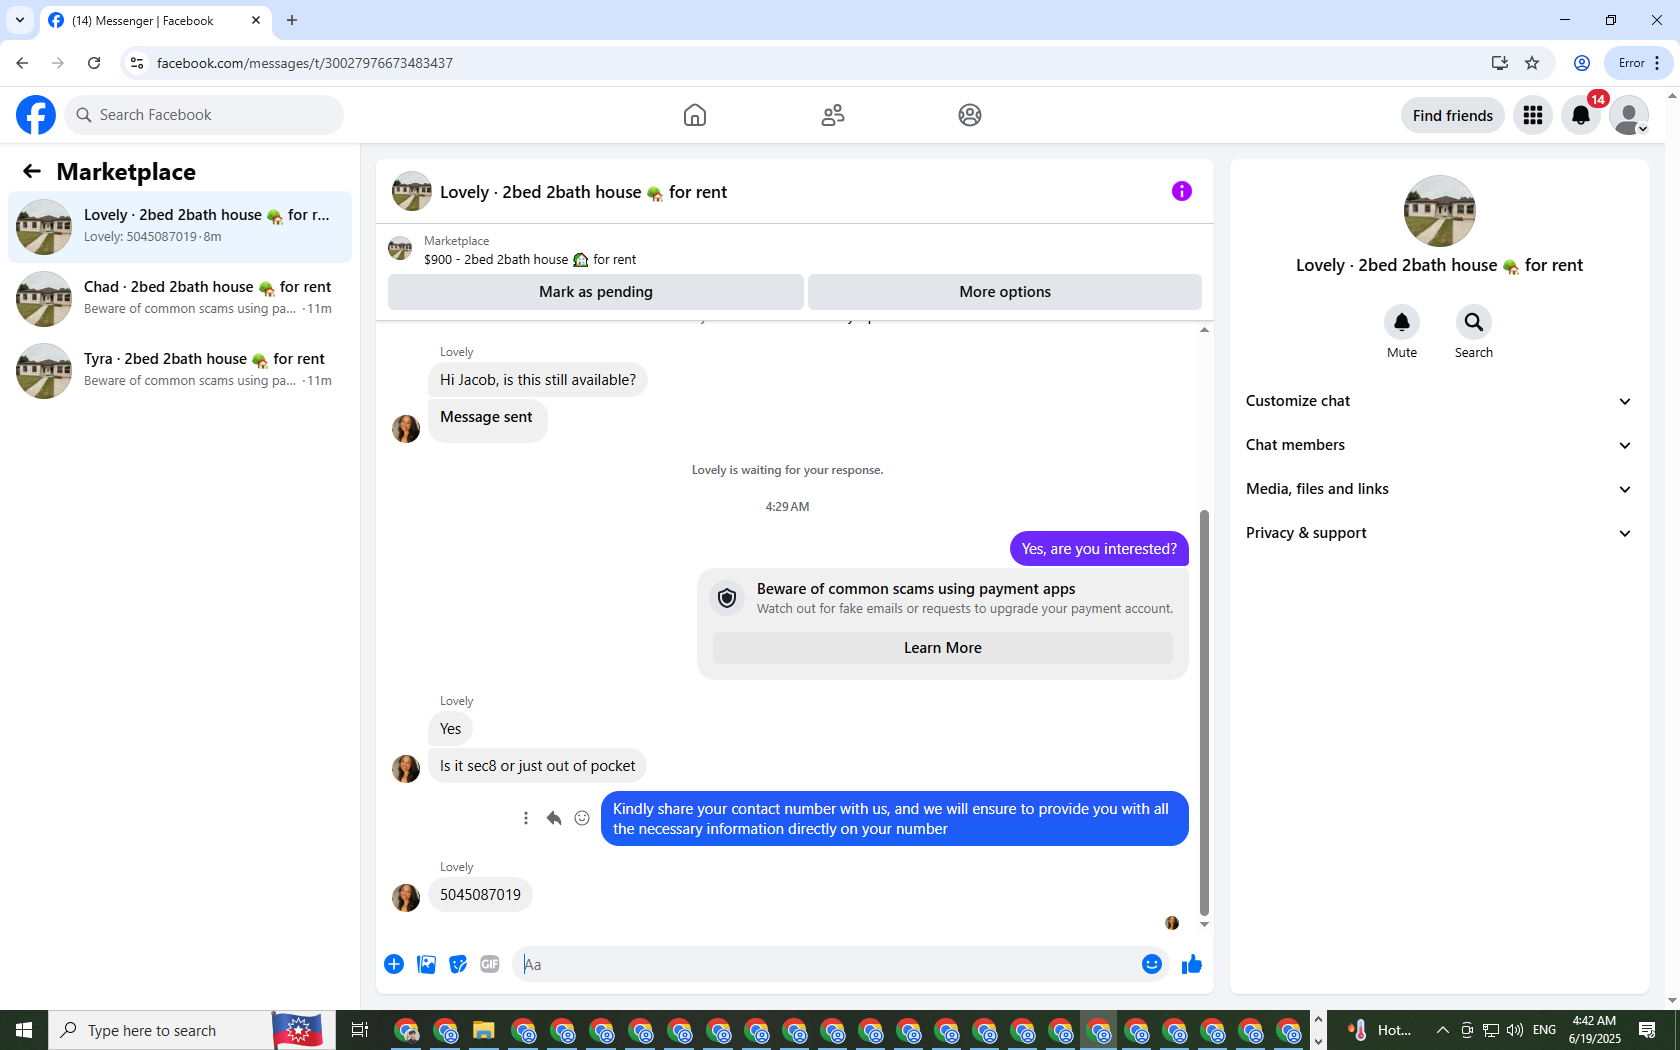Click the Find friends button

click(1453, 115)
